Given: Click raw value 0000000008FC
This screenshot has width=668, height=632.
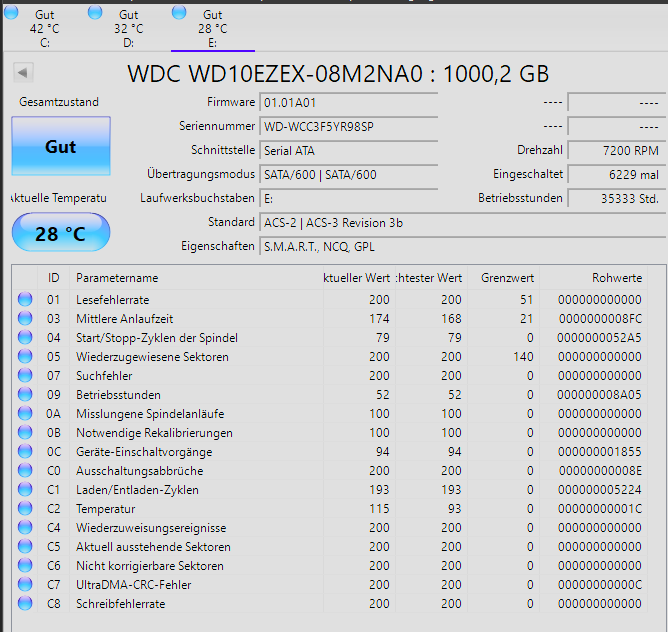Looking at the screenshot, I should (x=600, y=319).
